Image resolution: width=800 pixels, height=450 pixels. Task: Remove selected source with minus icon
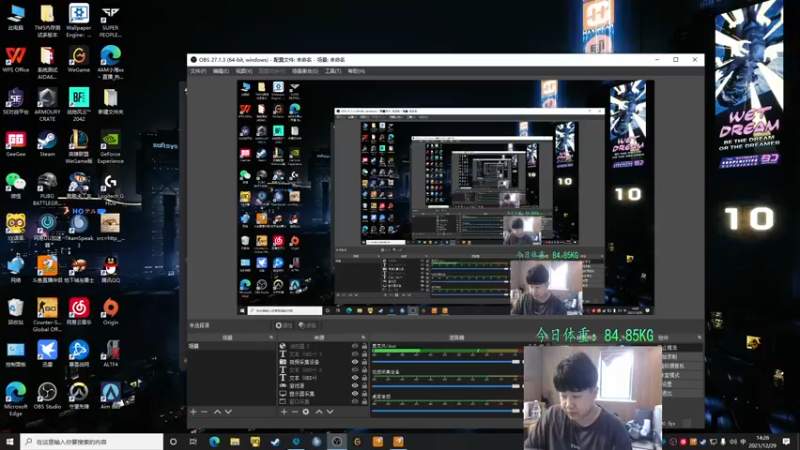(294, 411)
